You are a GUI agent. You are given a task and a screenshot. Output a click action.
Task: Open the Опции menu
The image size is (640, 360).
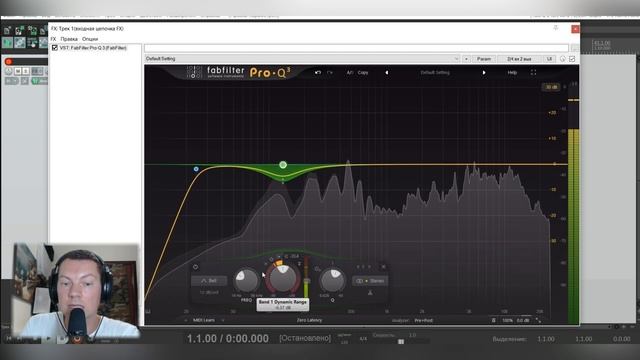pos(90,39)
